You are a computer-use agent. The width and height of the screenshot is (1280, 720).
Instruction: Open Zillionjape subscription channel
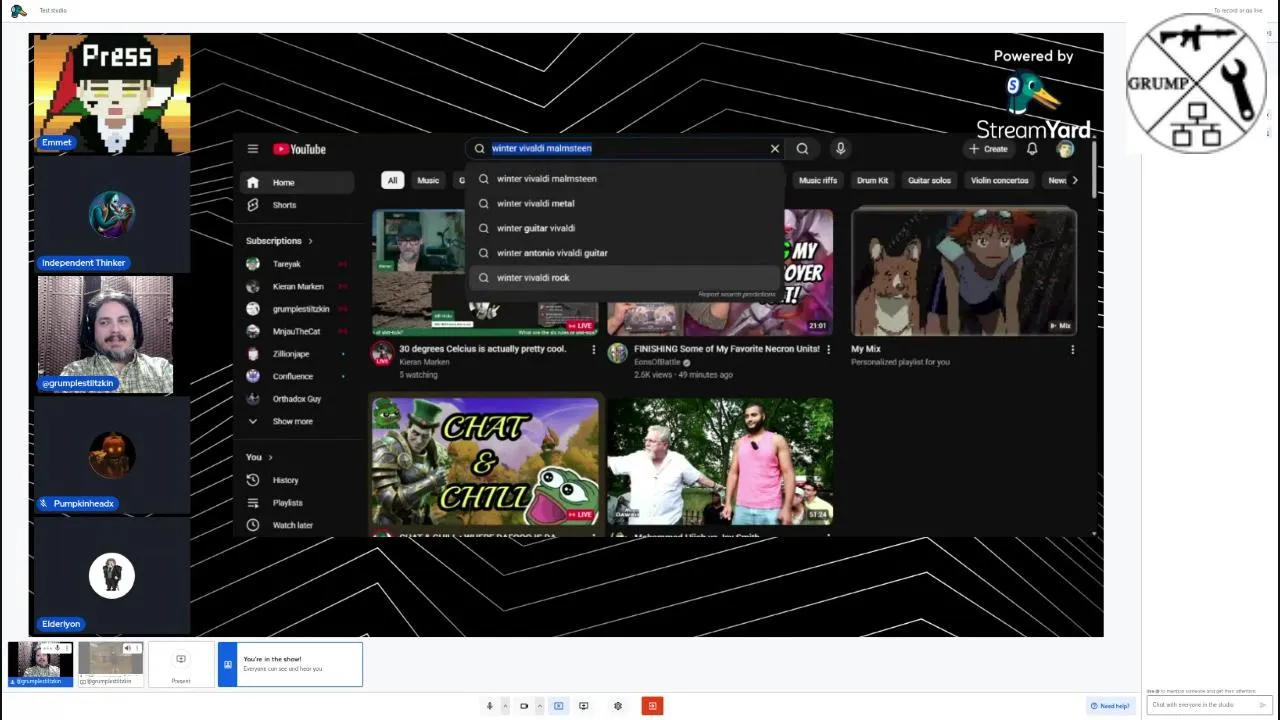click(297, 354)
